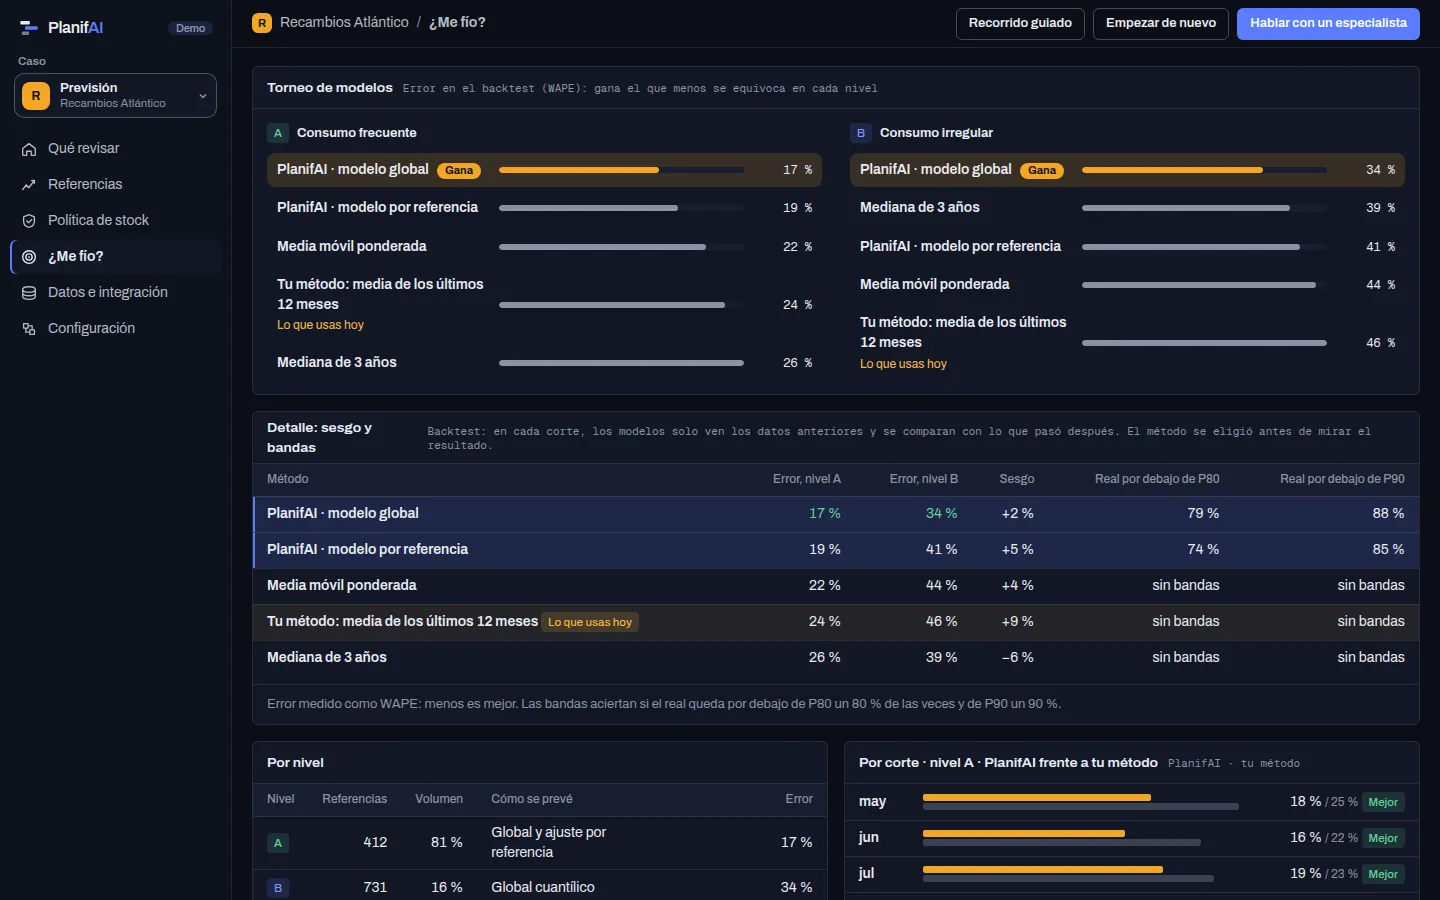This screenshot has height=900, width=1440.
Task: Click the Error, nivel A column header
Action: pos(807,480)
